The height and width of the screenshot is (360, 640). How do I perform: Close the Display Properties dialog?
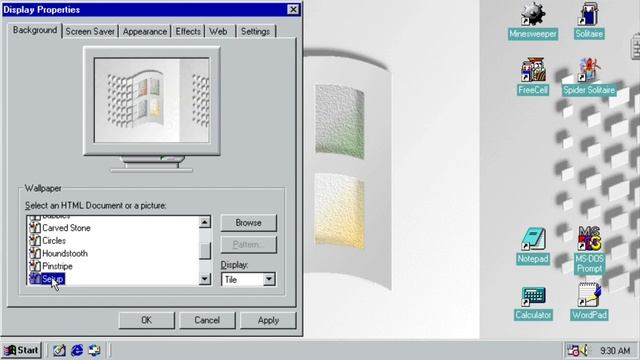(293, 9)
